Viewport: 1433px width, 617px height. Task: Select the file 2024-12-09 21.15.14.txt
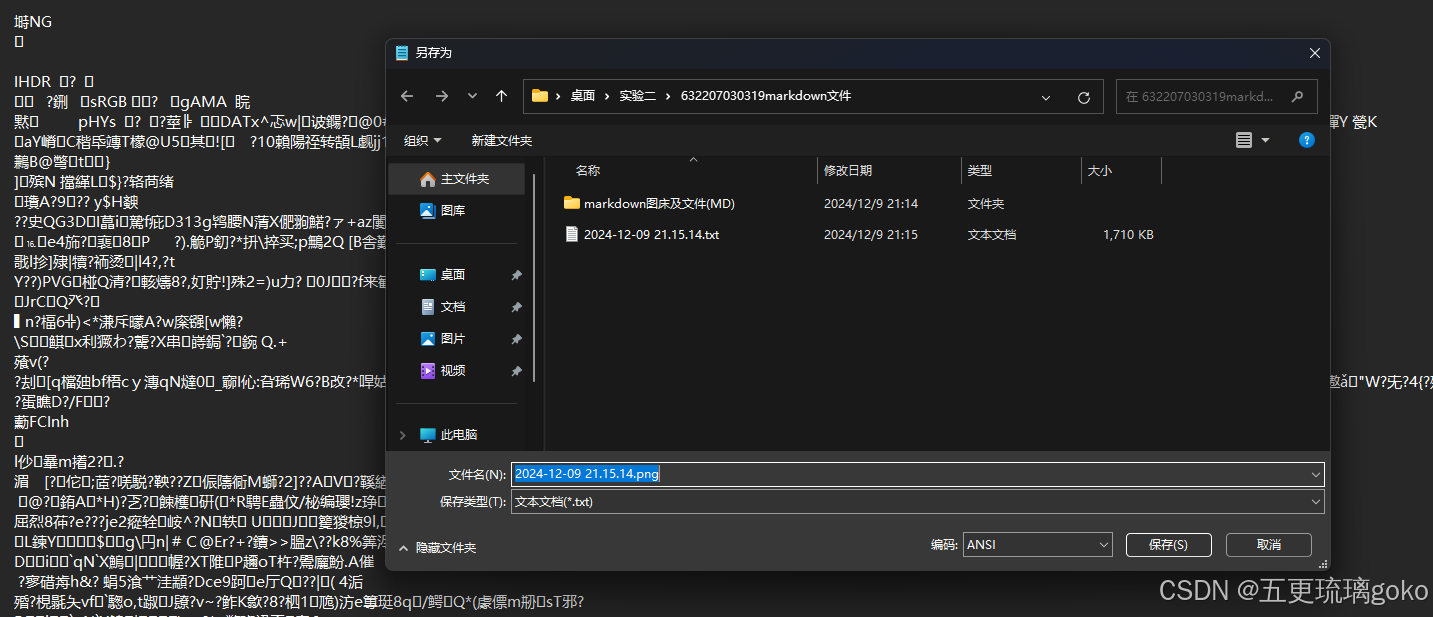651,235
